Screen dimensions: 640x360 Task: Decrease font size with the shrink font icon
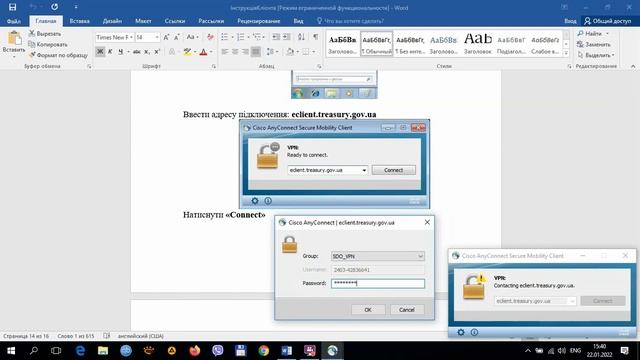pos(177,37)
